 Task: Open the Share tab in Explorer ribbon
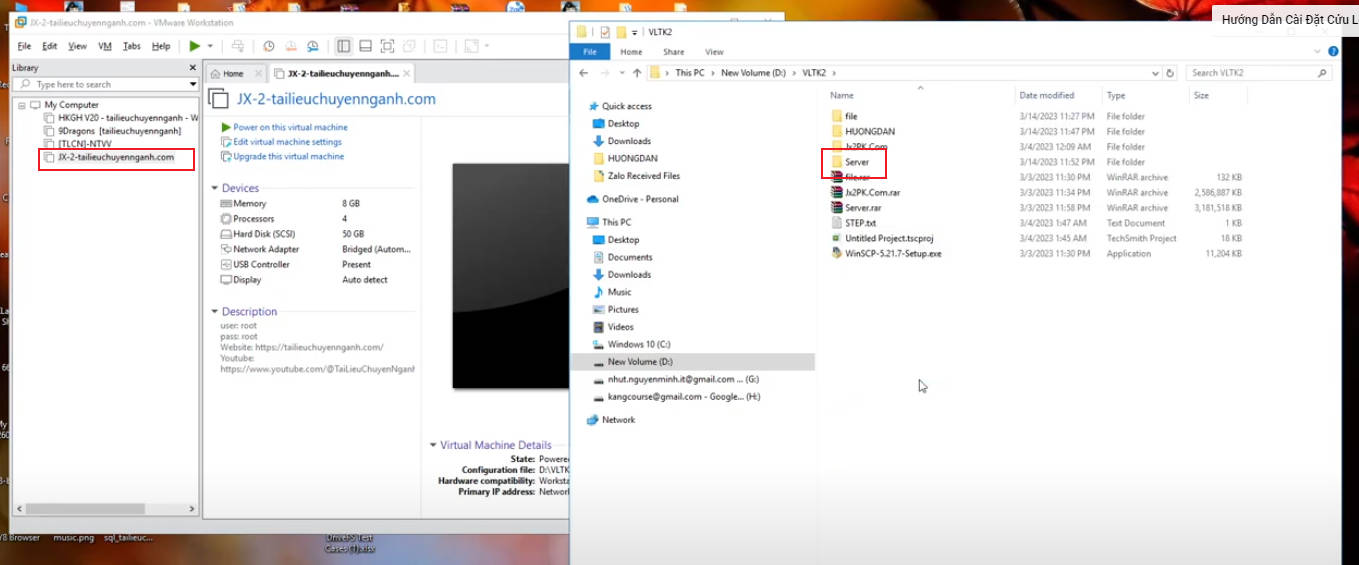[673, 52]
